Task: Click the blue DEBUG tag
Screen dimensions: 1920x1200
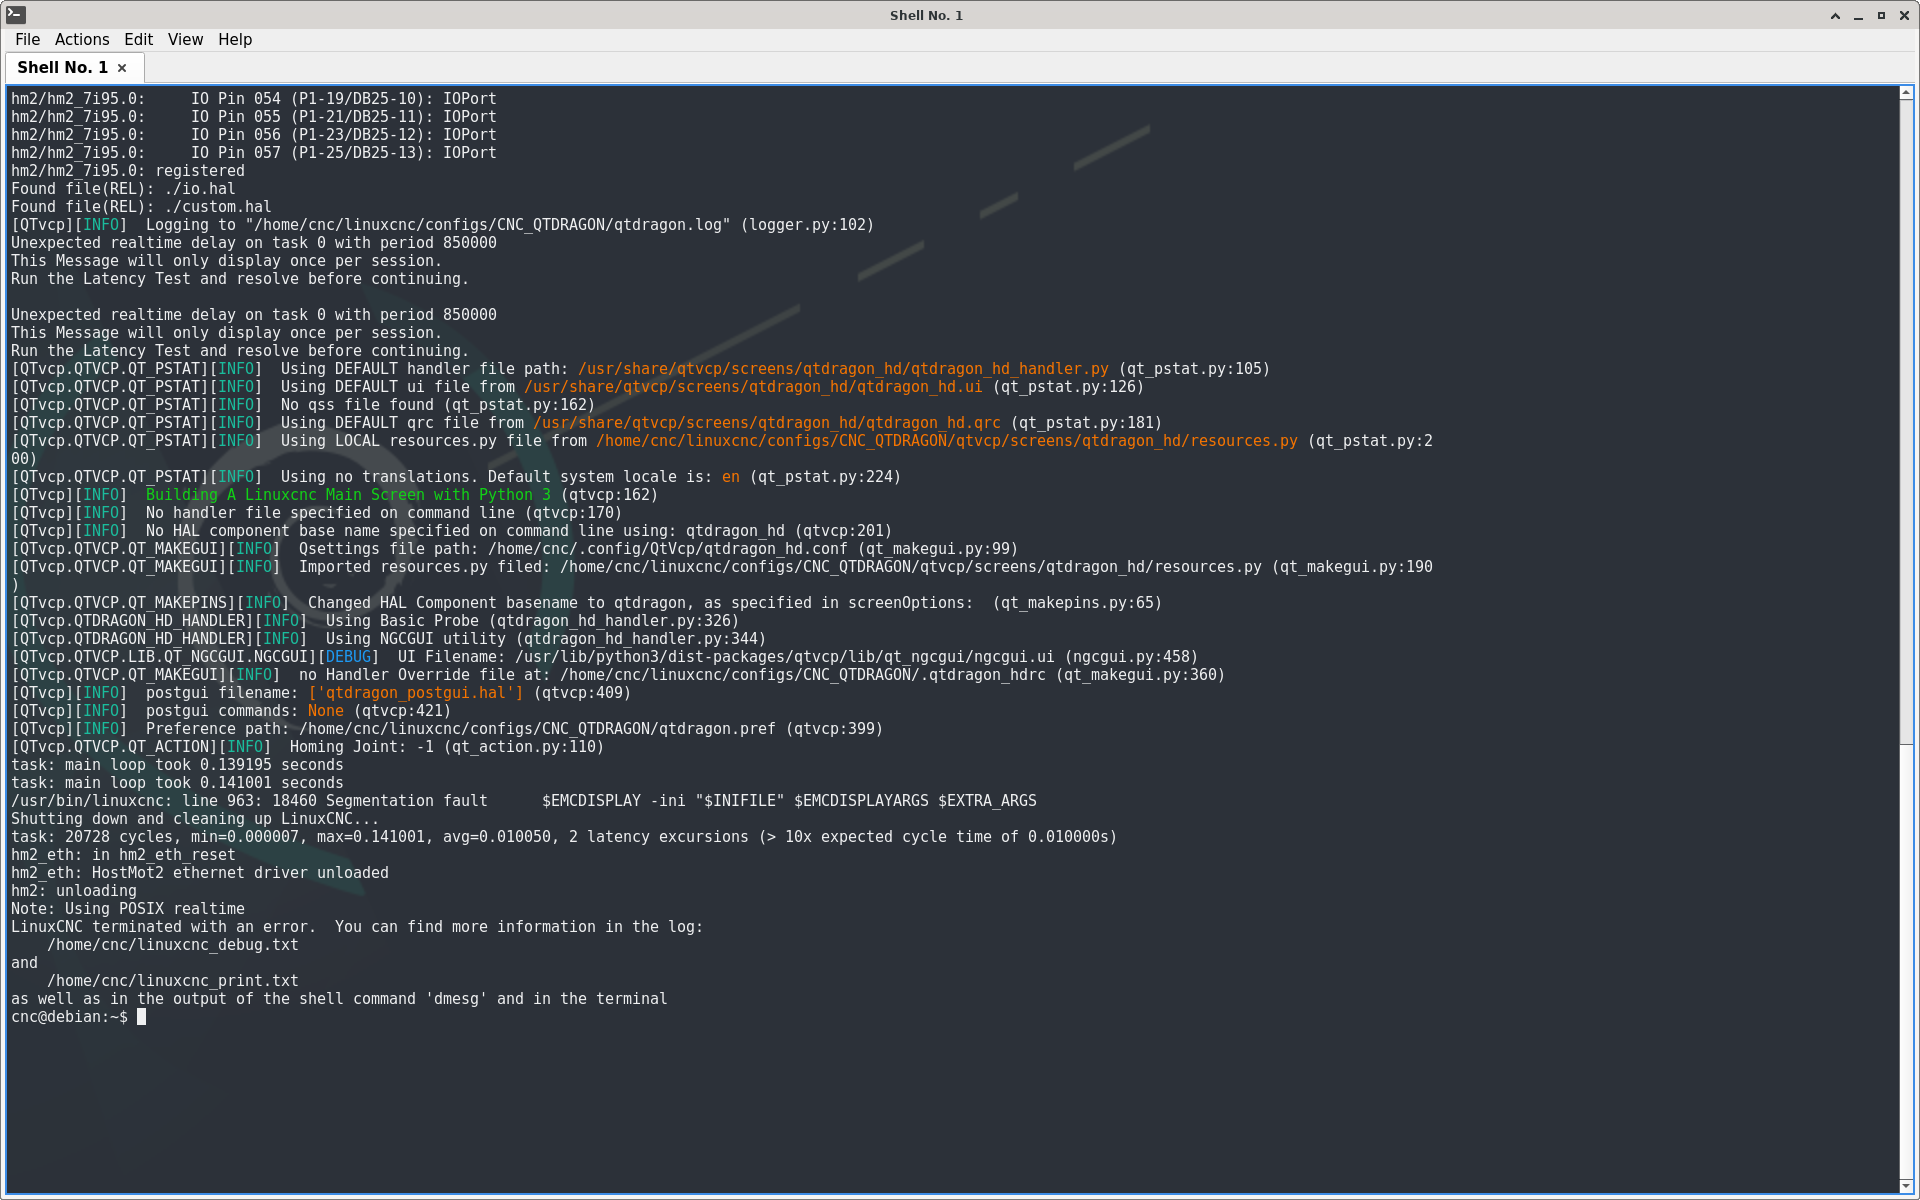Action: click(348, 657)
